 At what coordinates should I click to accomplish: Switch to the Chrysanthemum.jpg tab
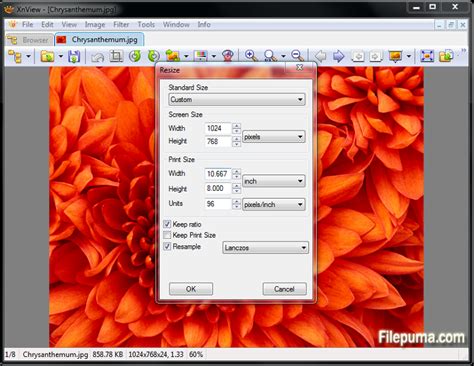click(99, 39)
